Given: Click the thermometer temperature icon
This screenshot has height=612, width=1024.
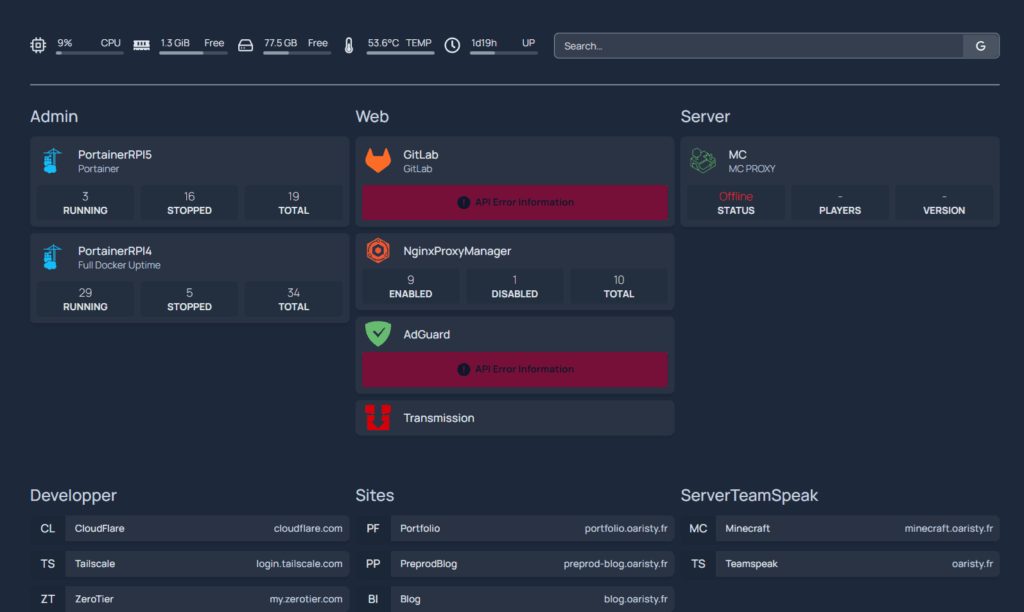Looking at the screenshot, I should [349, 45].
